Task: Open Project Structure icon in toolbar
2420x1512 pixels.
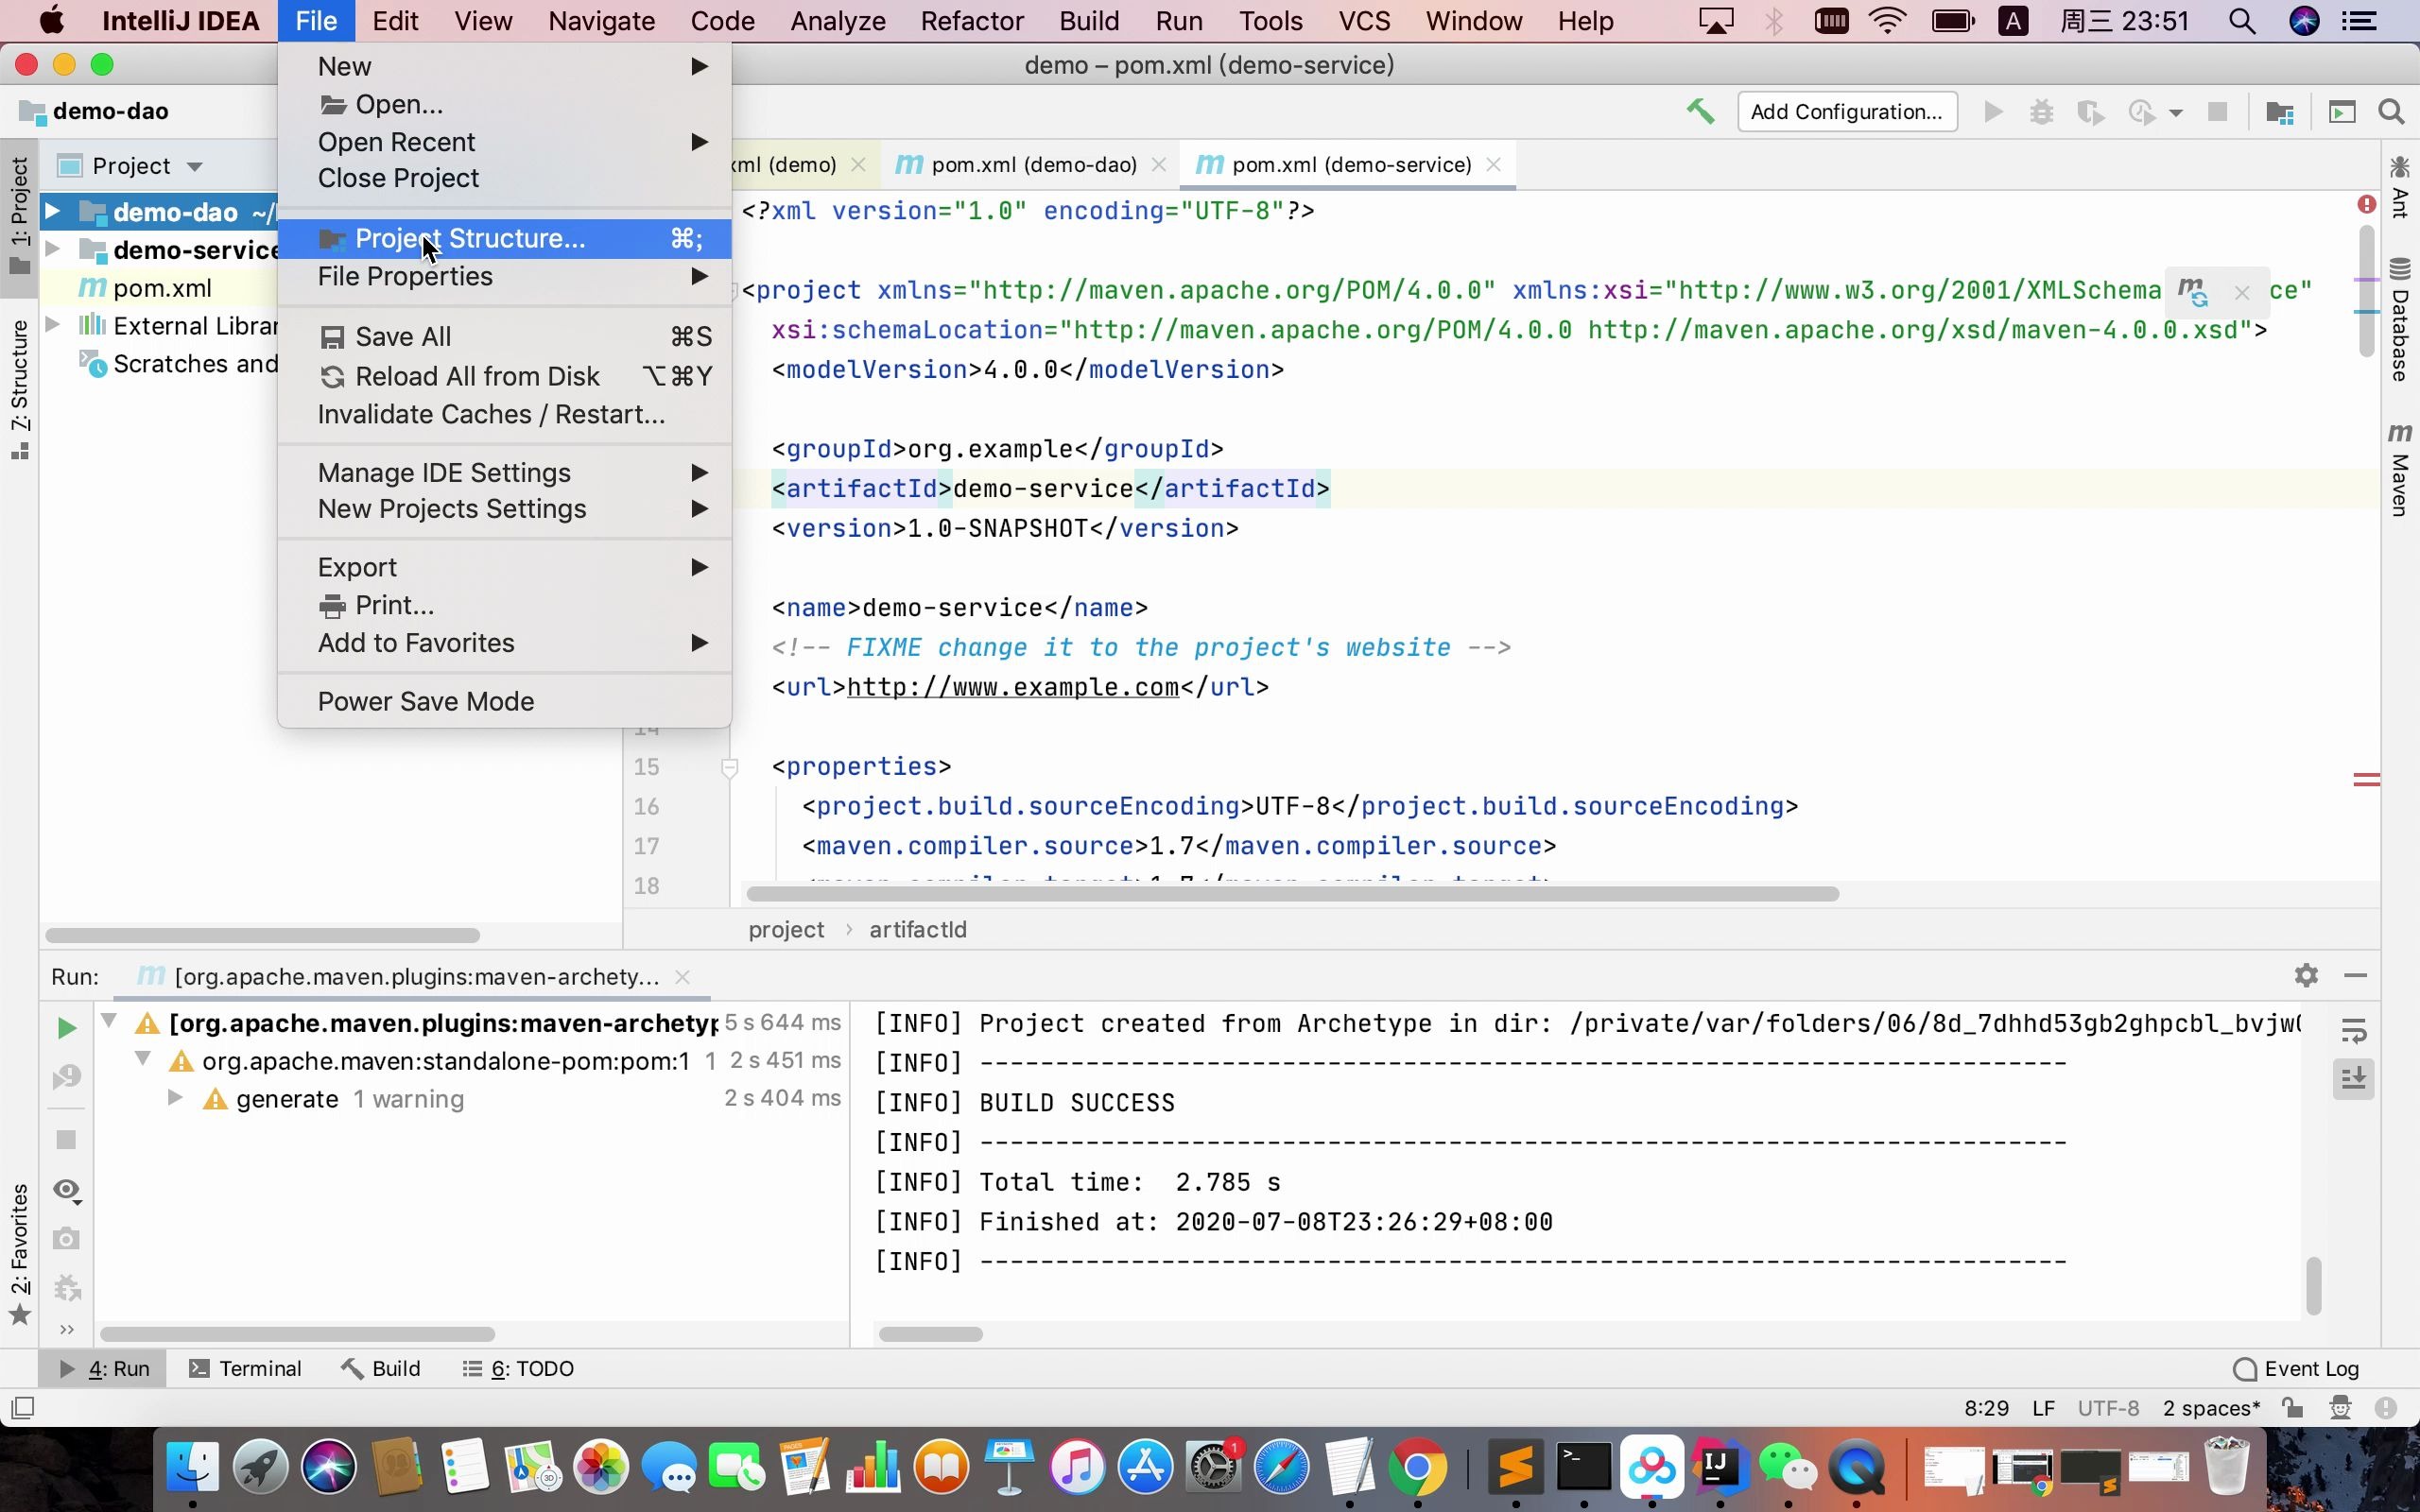Action: tap(2280, 112)
